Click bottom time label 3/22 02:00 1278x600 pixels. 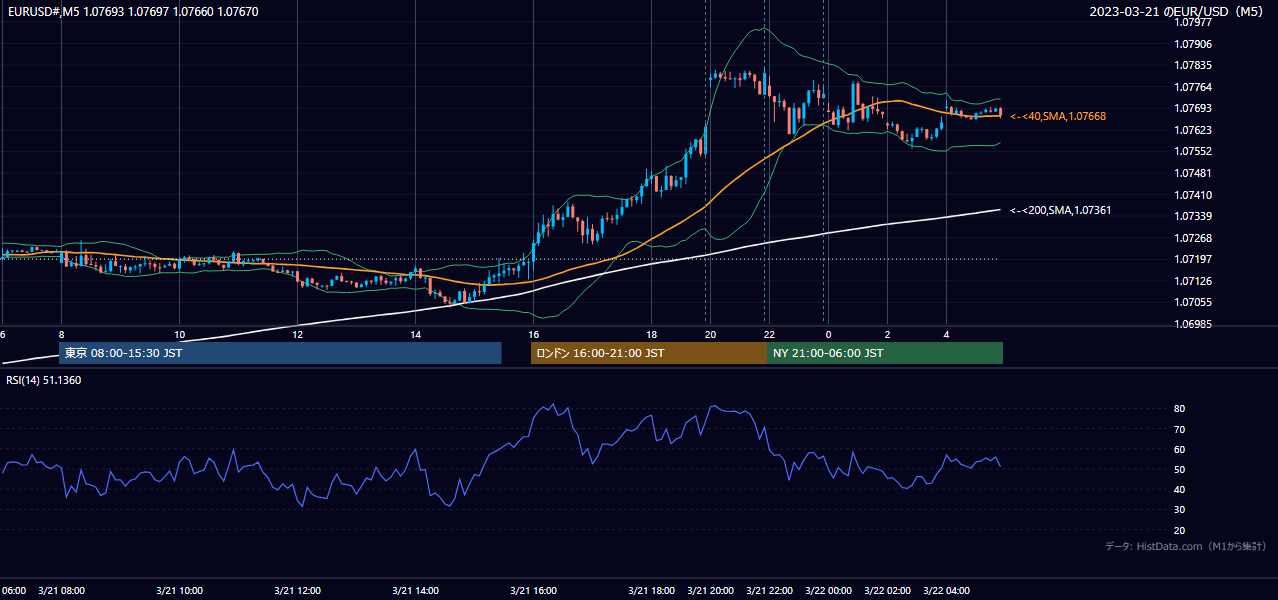click(888, 590)
